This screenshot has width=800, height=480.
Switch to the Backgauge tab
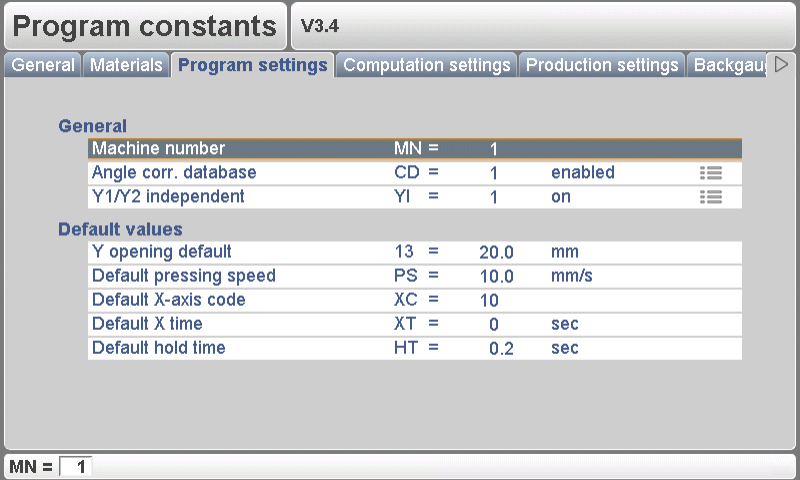(x=729, y=65)
